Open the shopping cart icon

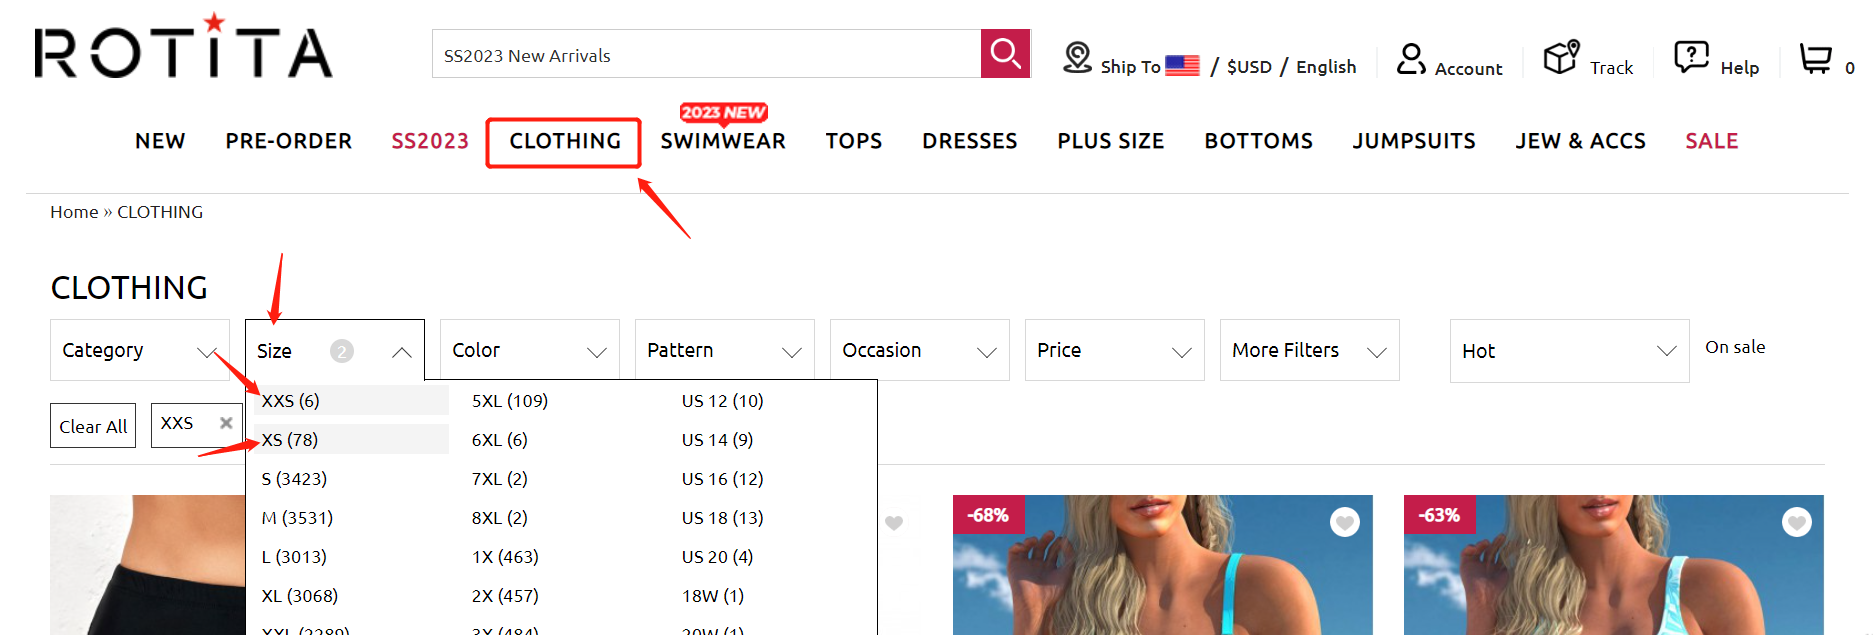1815,59
